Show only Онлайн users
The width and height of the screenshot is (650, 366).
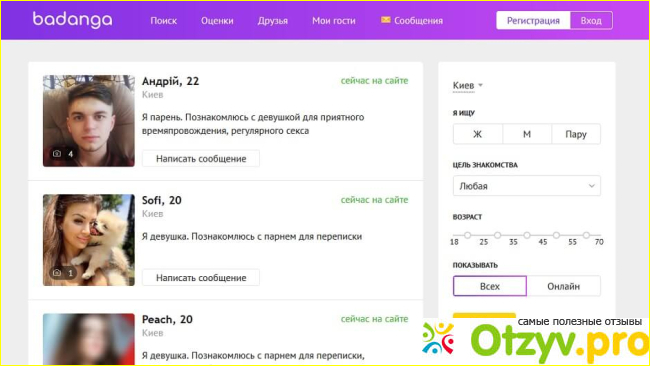pyautogui.click(x=563, y=286)
